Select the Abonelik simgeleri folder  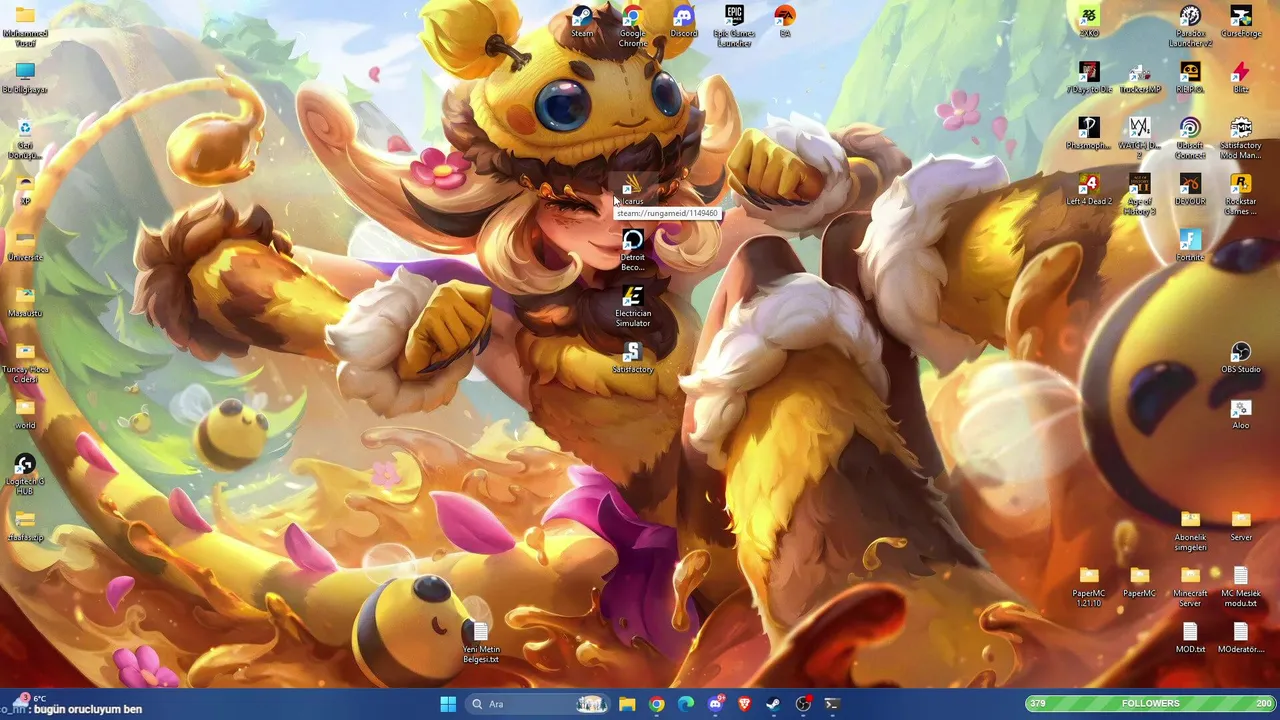tap(1190, 530)
